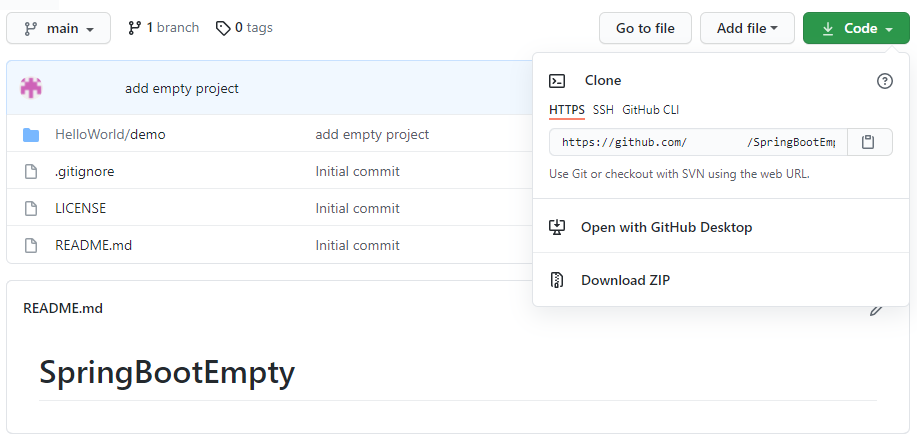The image size is (917, 444).
Task: Open the LICENSE file
Action: (x=81, y=208)
